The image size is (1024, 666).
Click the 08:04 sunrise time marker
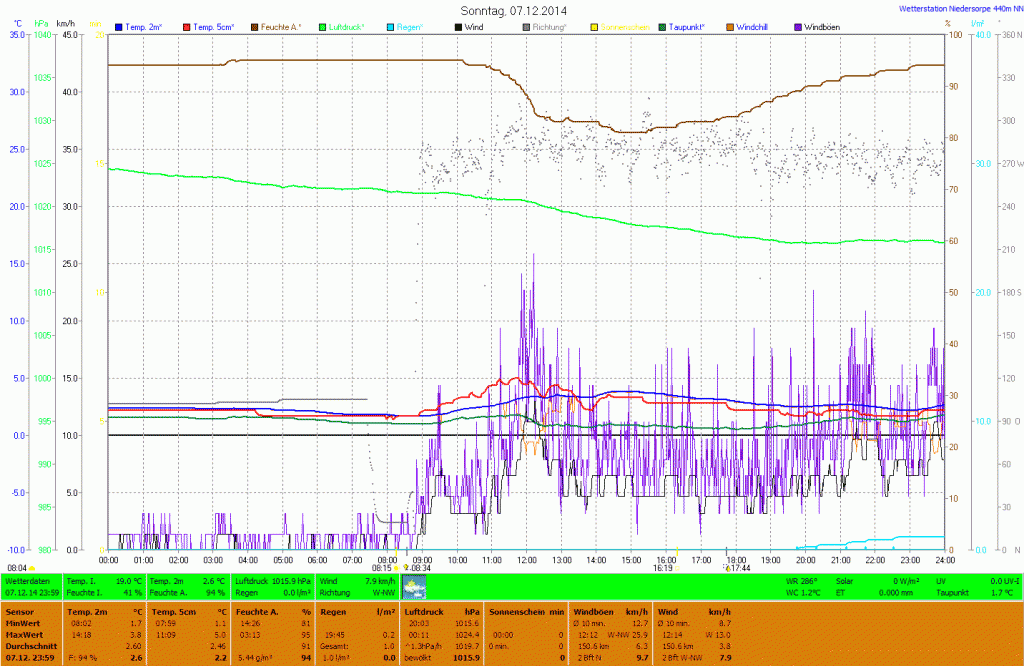pos(18,567)
